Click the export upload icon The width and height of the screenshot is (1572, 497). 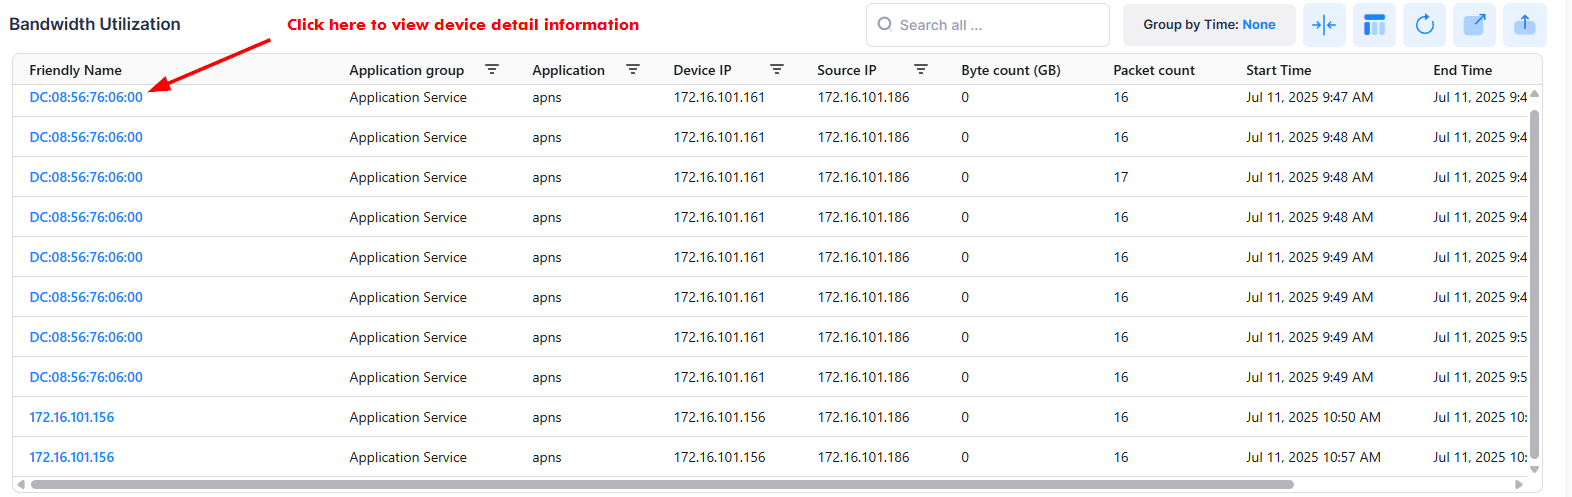1524,25
